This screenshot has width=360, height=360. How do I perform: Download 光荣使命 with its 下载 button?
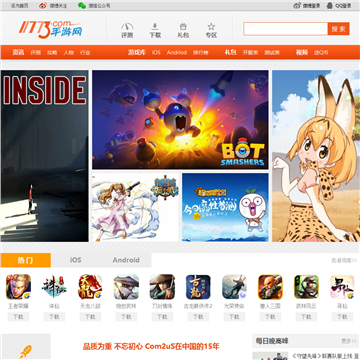click(234, 317)
